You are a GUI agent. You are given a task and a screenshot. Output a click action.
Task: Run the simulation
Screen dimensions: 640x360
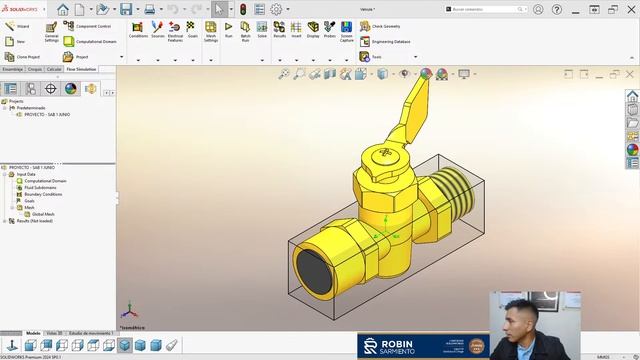pos(228,30)
